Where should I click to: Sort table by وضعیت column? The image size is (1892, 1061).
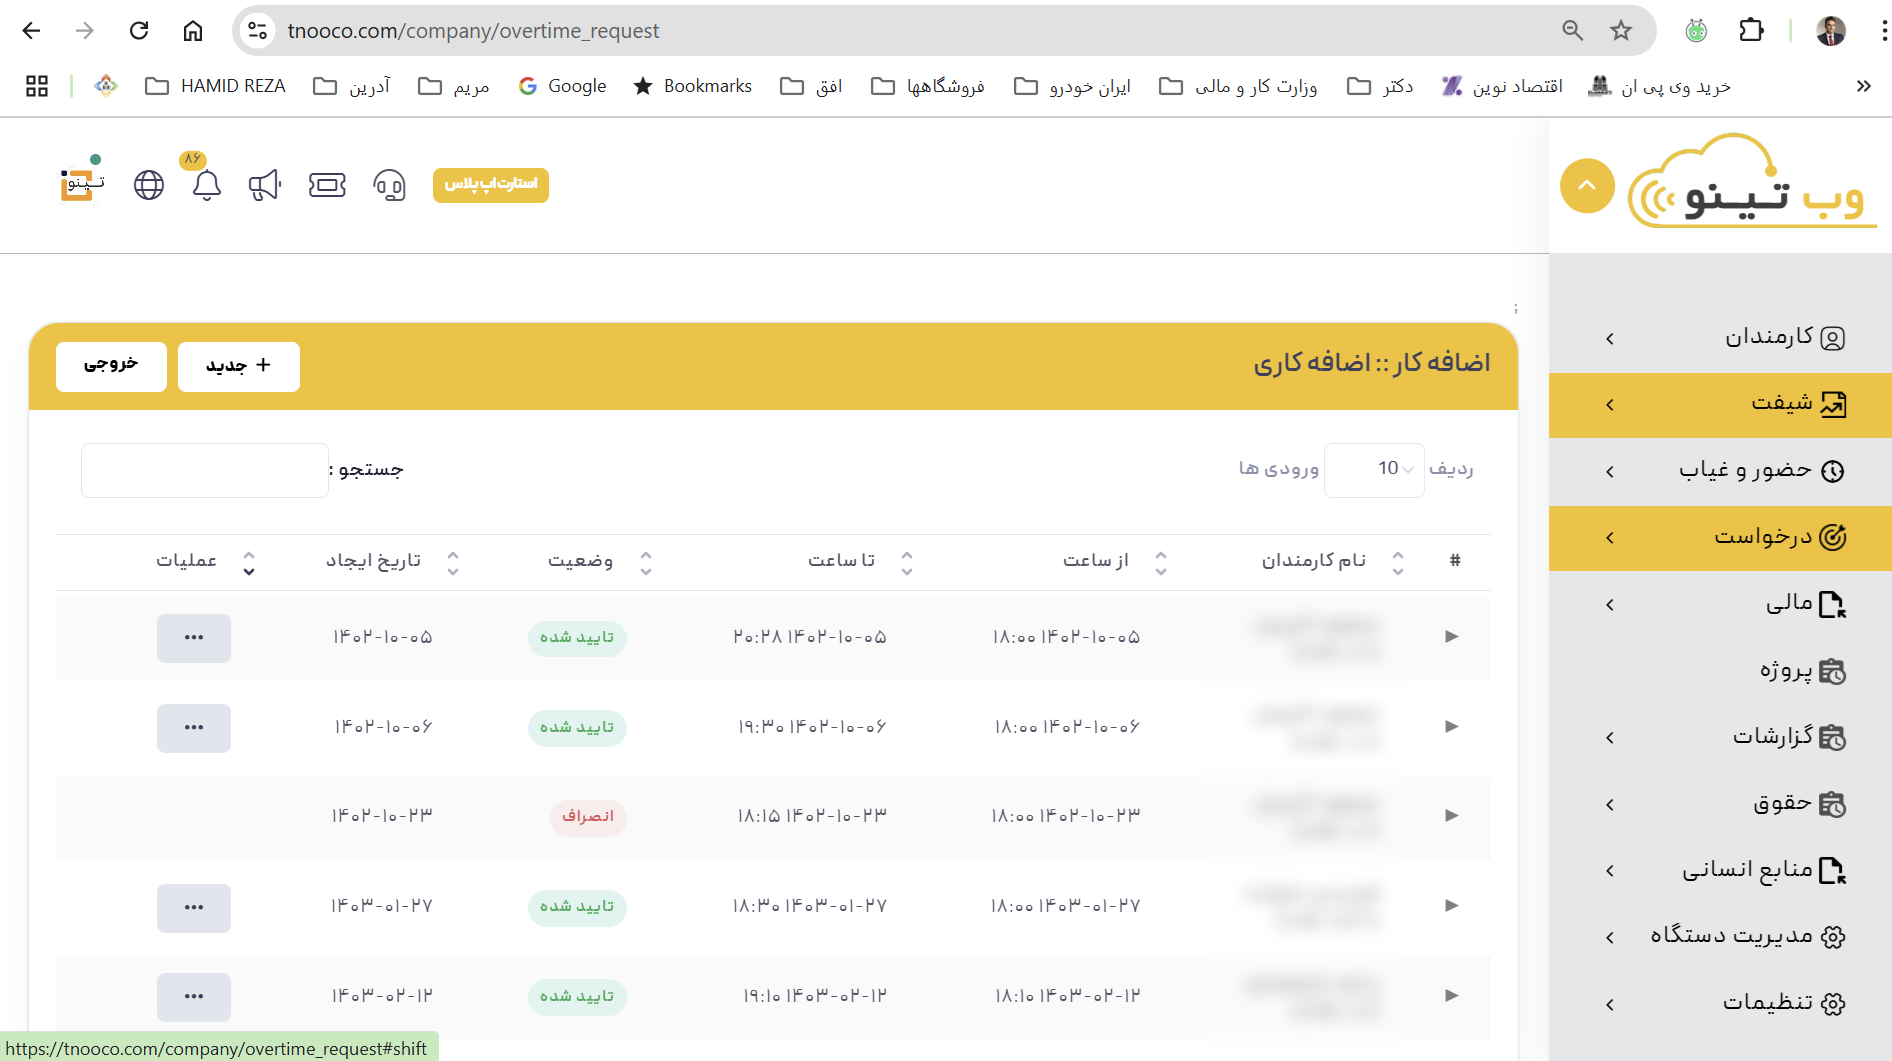coord(645,562)
